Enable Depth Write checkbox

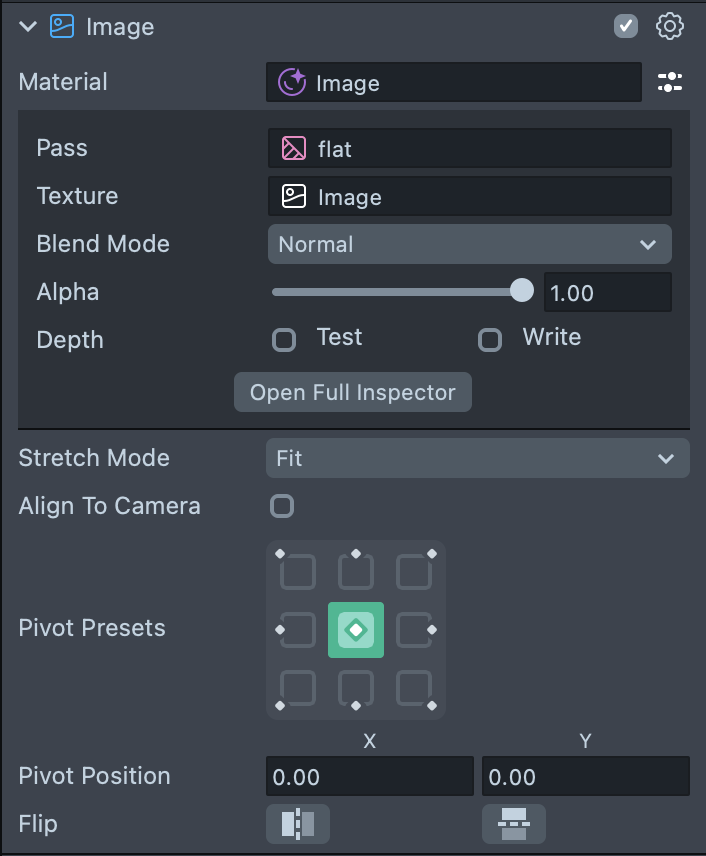tap(490, 340)
